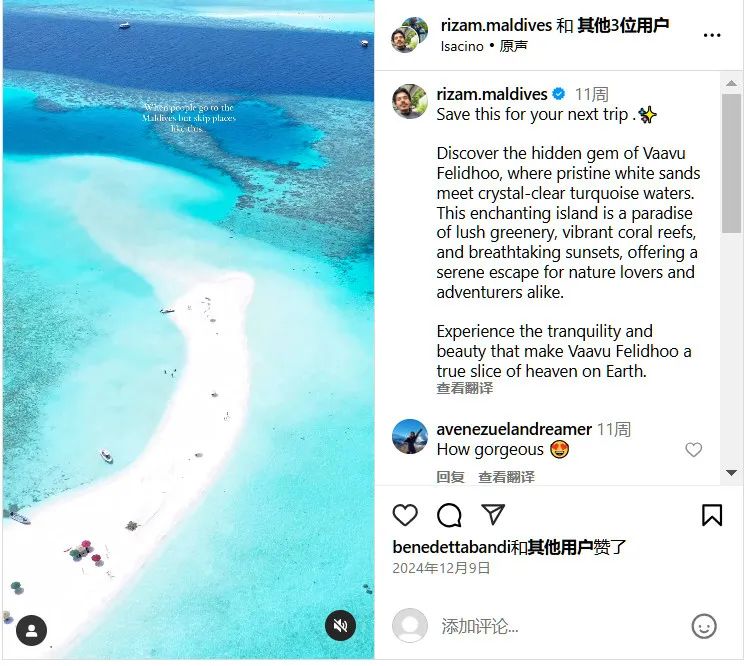Click the comments scrollbar thumb

(731, 164)
